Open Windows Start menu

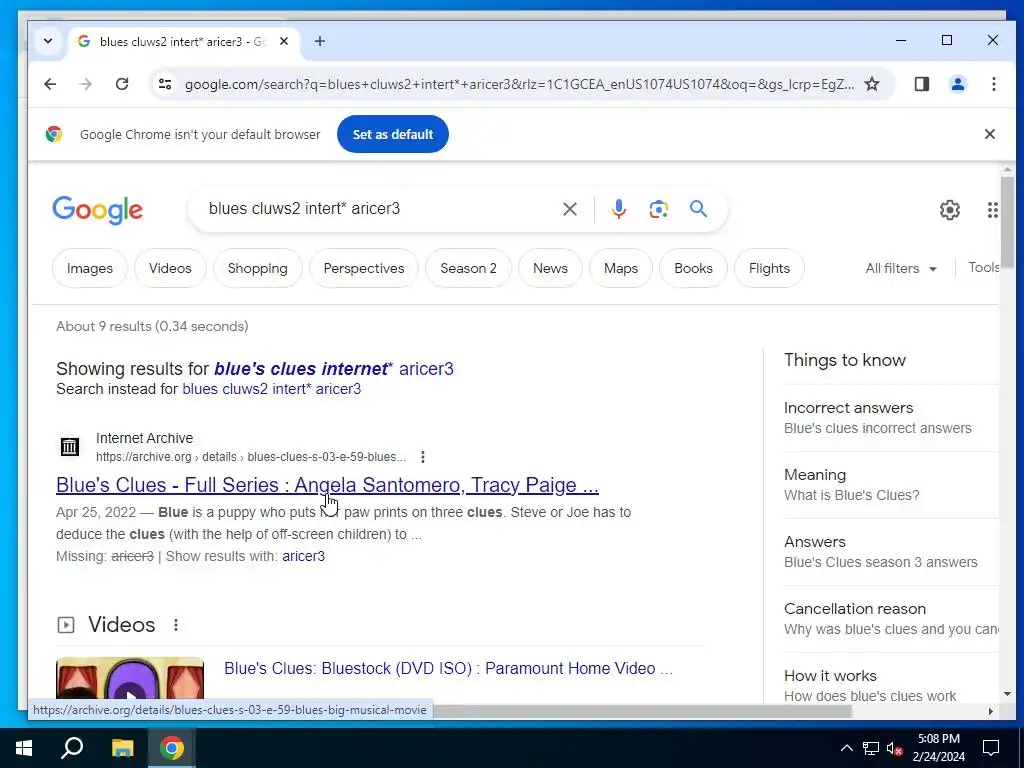(24, 748)
